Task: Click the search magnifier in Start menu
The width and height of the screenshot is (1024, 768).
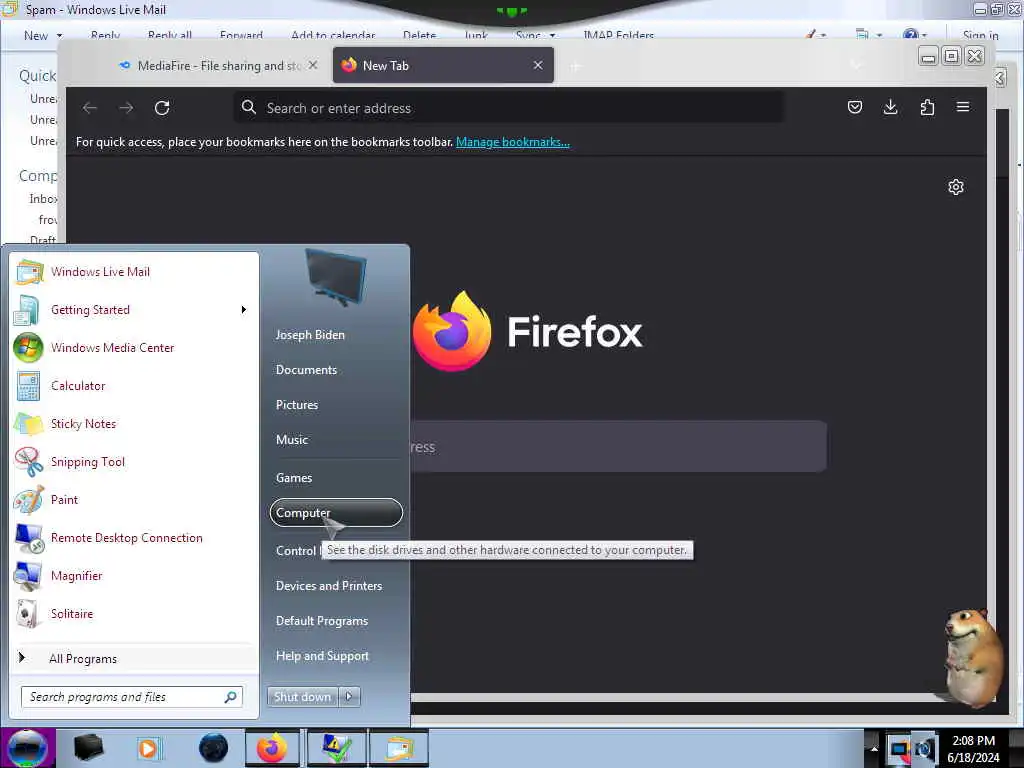Action: click(230, 697)
